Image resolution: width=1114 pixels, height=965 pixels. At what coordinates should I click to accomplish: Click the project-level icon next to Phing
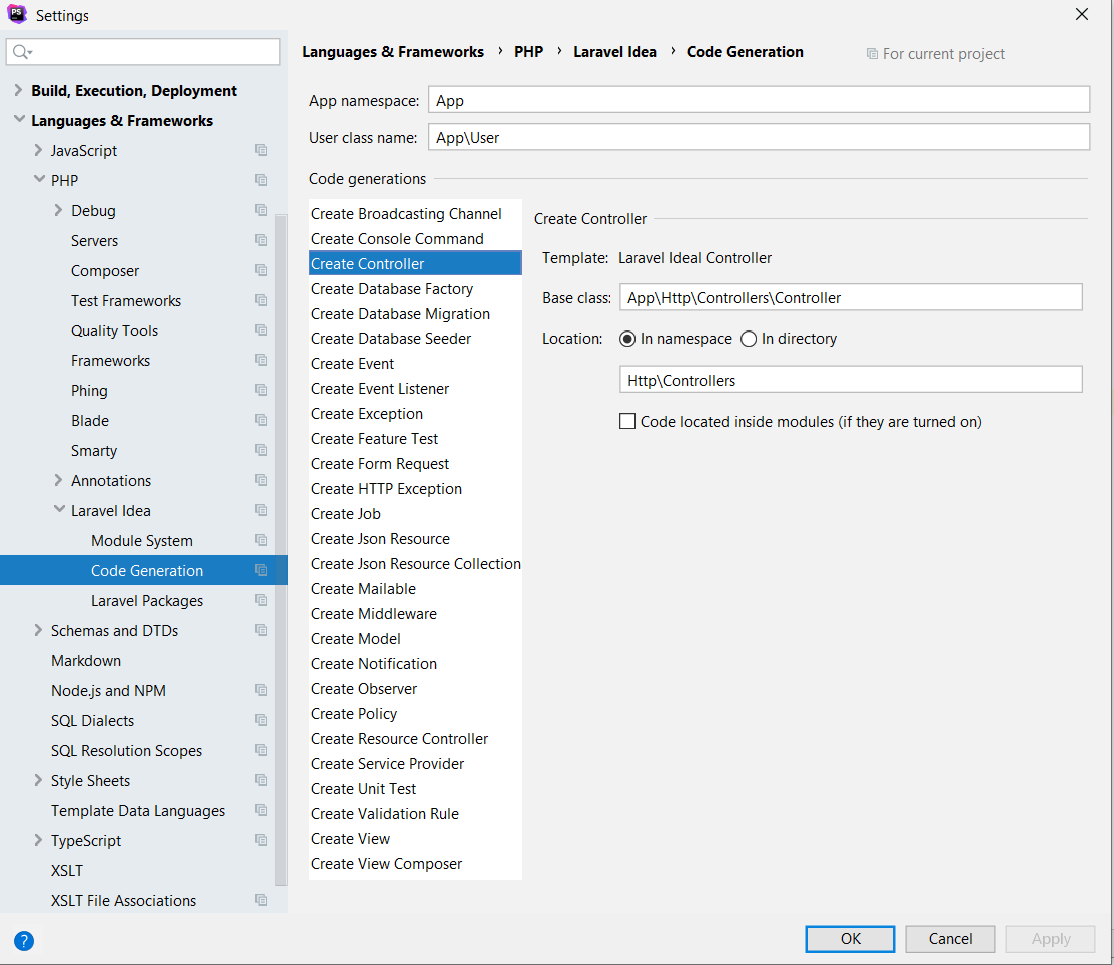pos(261,390)
